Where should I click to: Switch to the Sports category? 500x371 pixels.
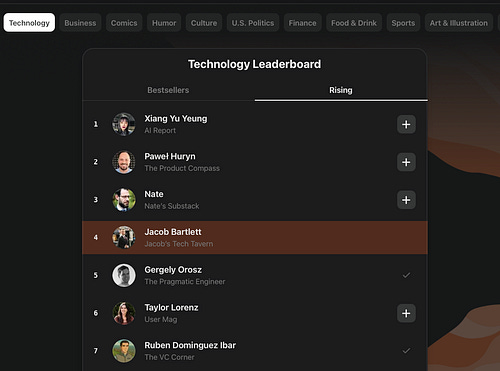click(403, 23)
